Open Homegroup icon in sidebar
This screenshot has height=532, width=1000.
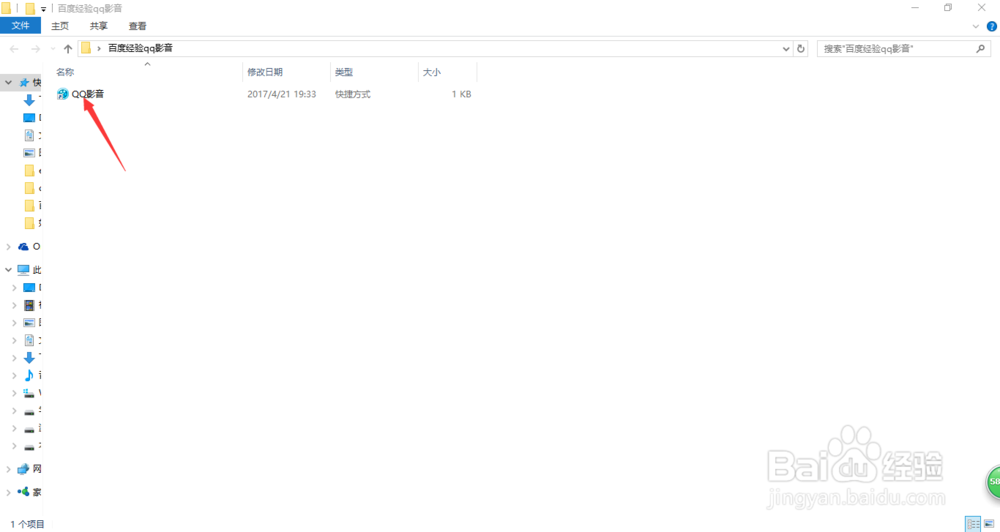pos(24,492)
